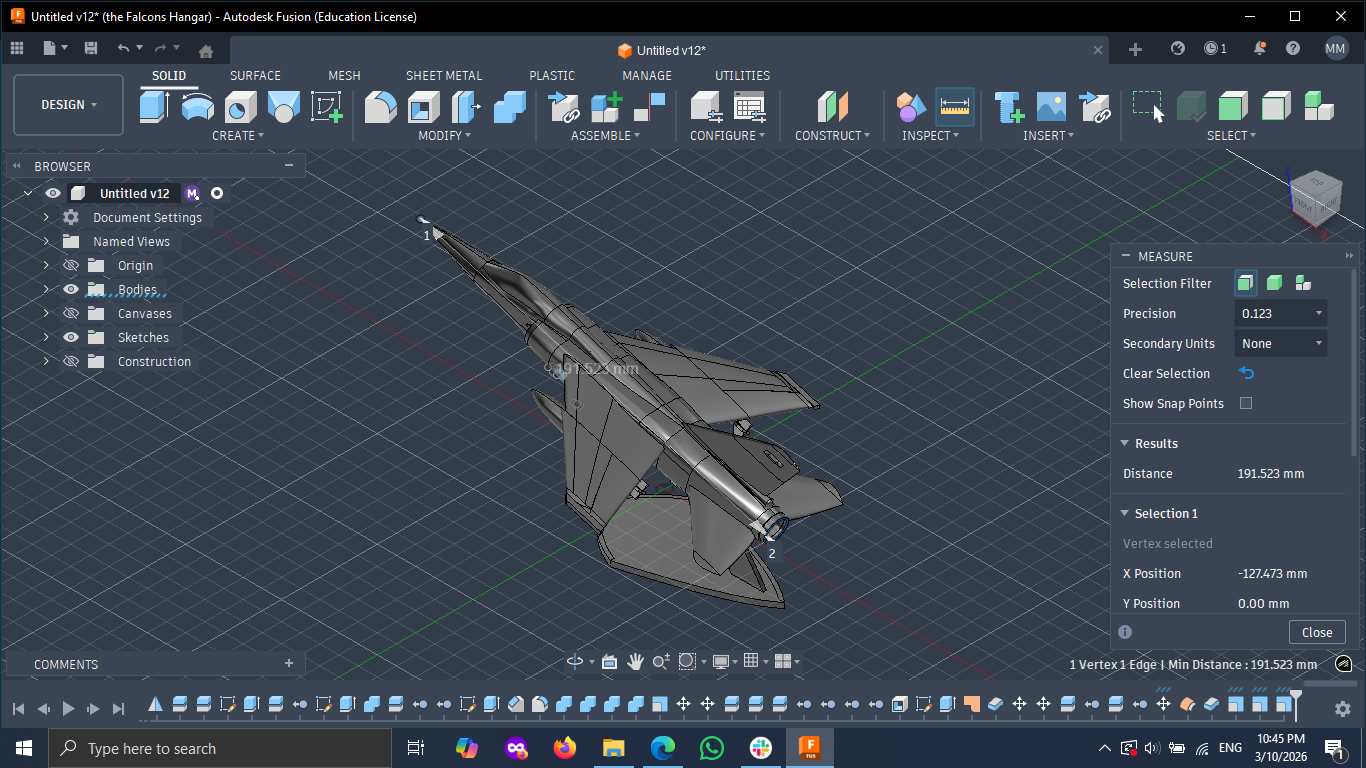Click the Close button in Measure panel

1317,632
